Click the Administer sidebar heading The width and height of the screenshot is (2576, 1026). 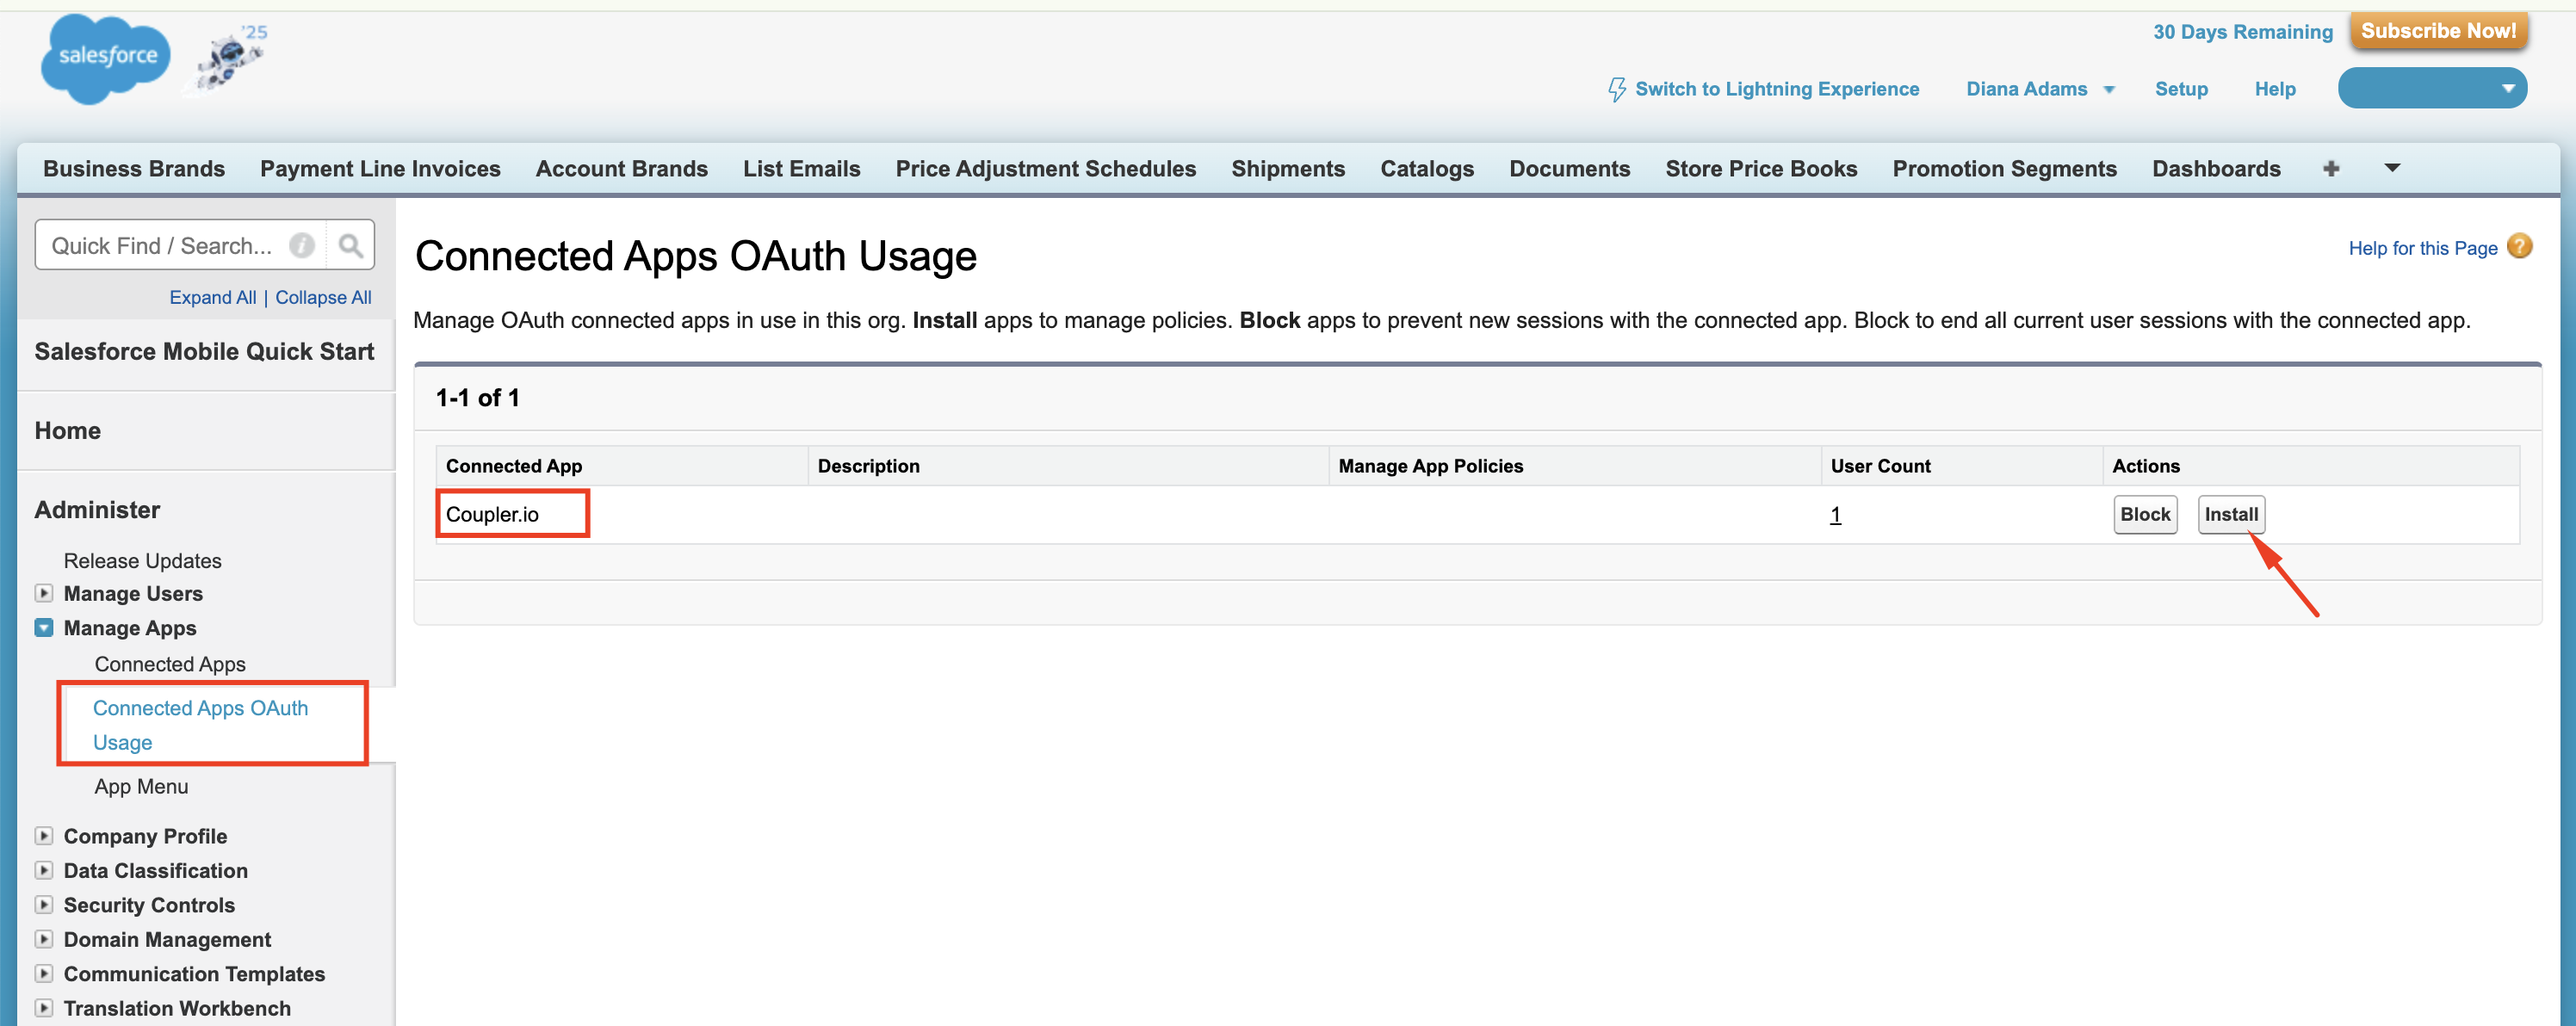click(97, 510)
